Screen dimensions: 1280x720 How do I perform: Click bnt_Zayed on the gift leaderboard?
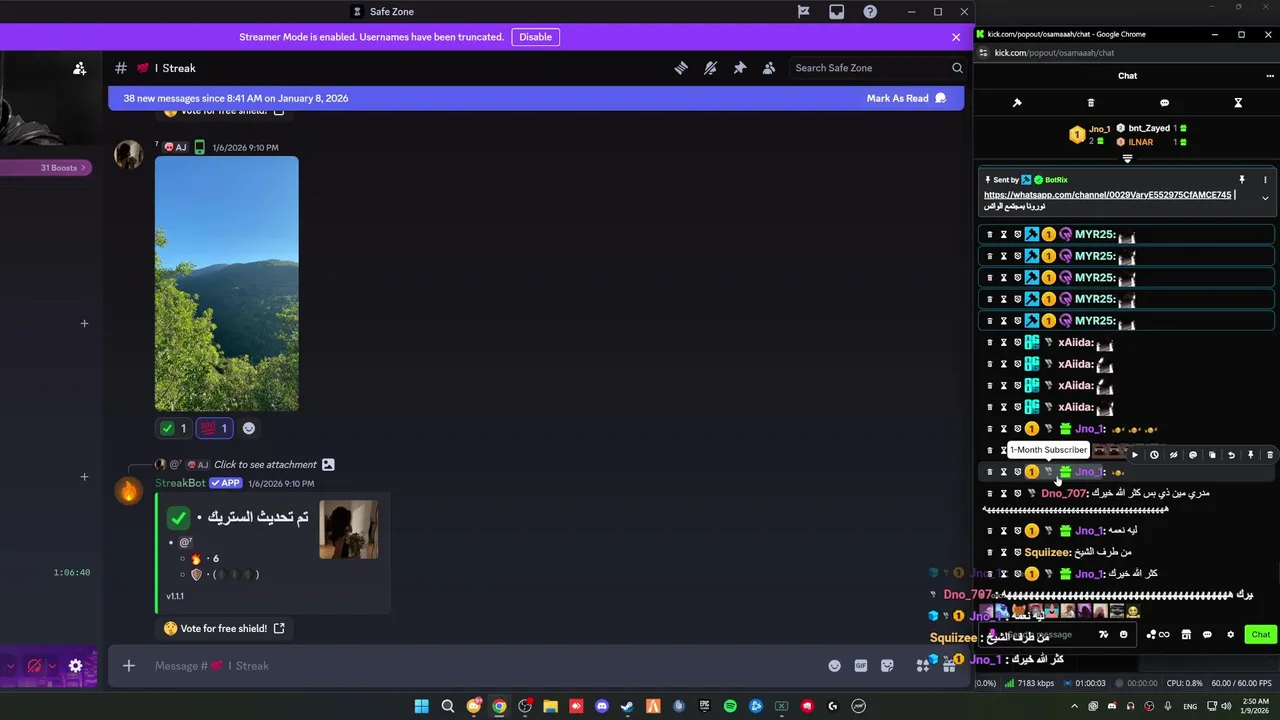(1149, 128)
